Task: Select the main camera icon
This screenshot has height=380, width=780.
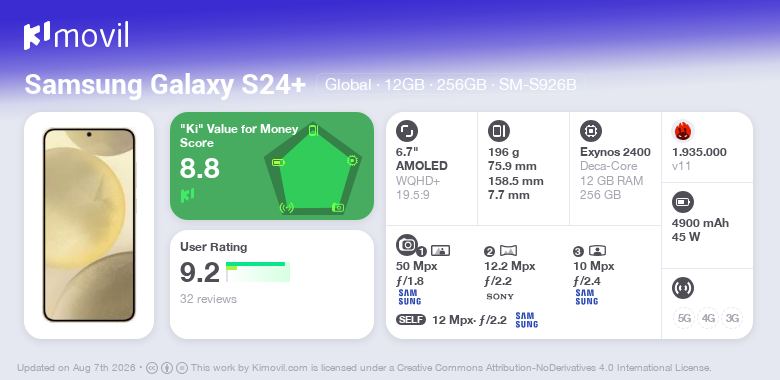Action: coord(407,244)
